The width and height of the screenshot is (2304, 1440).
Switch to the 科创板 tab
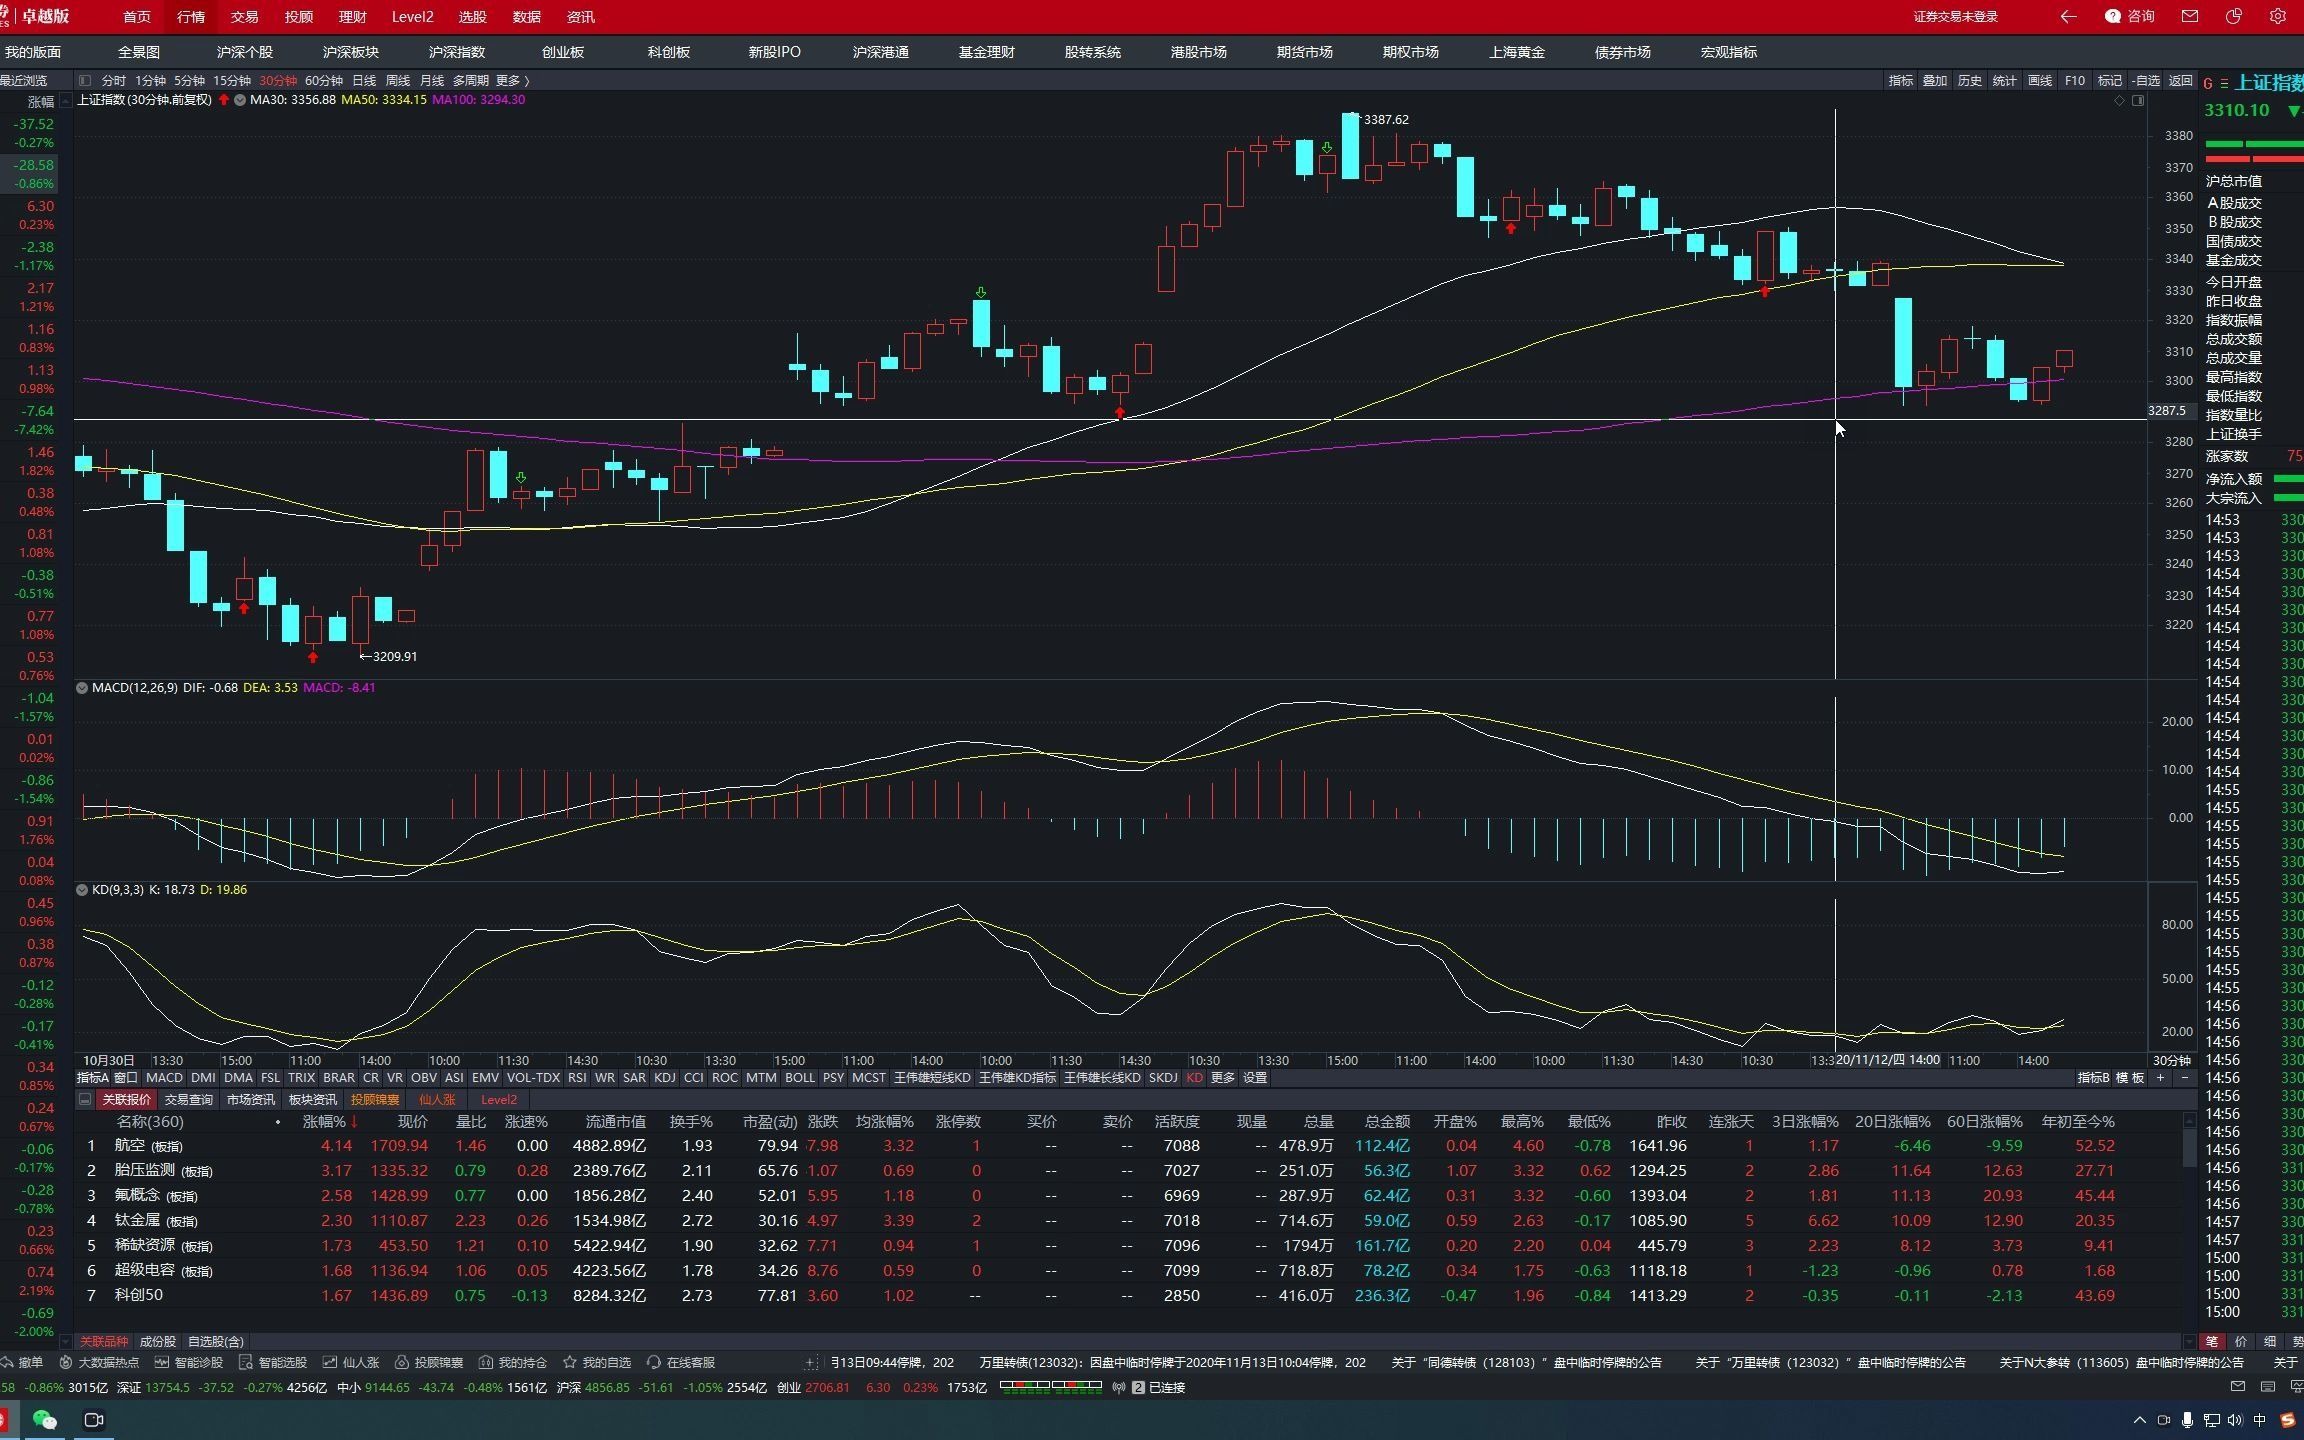(669, 52)
